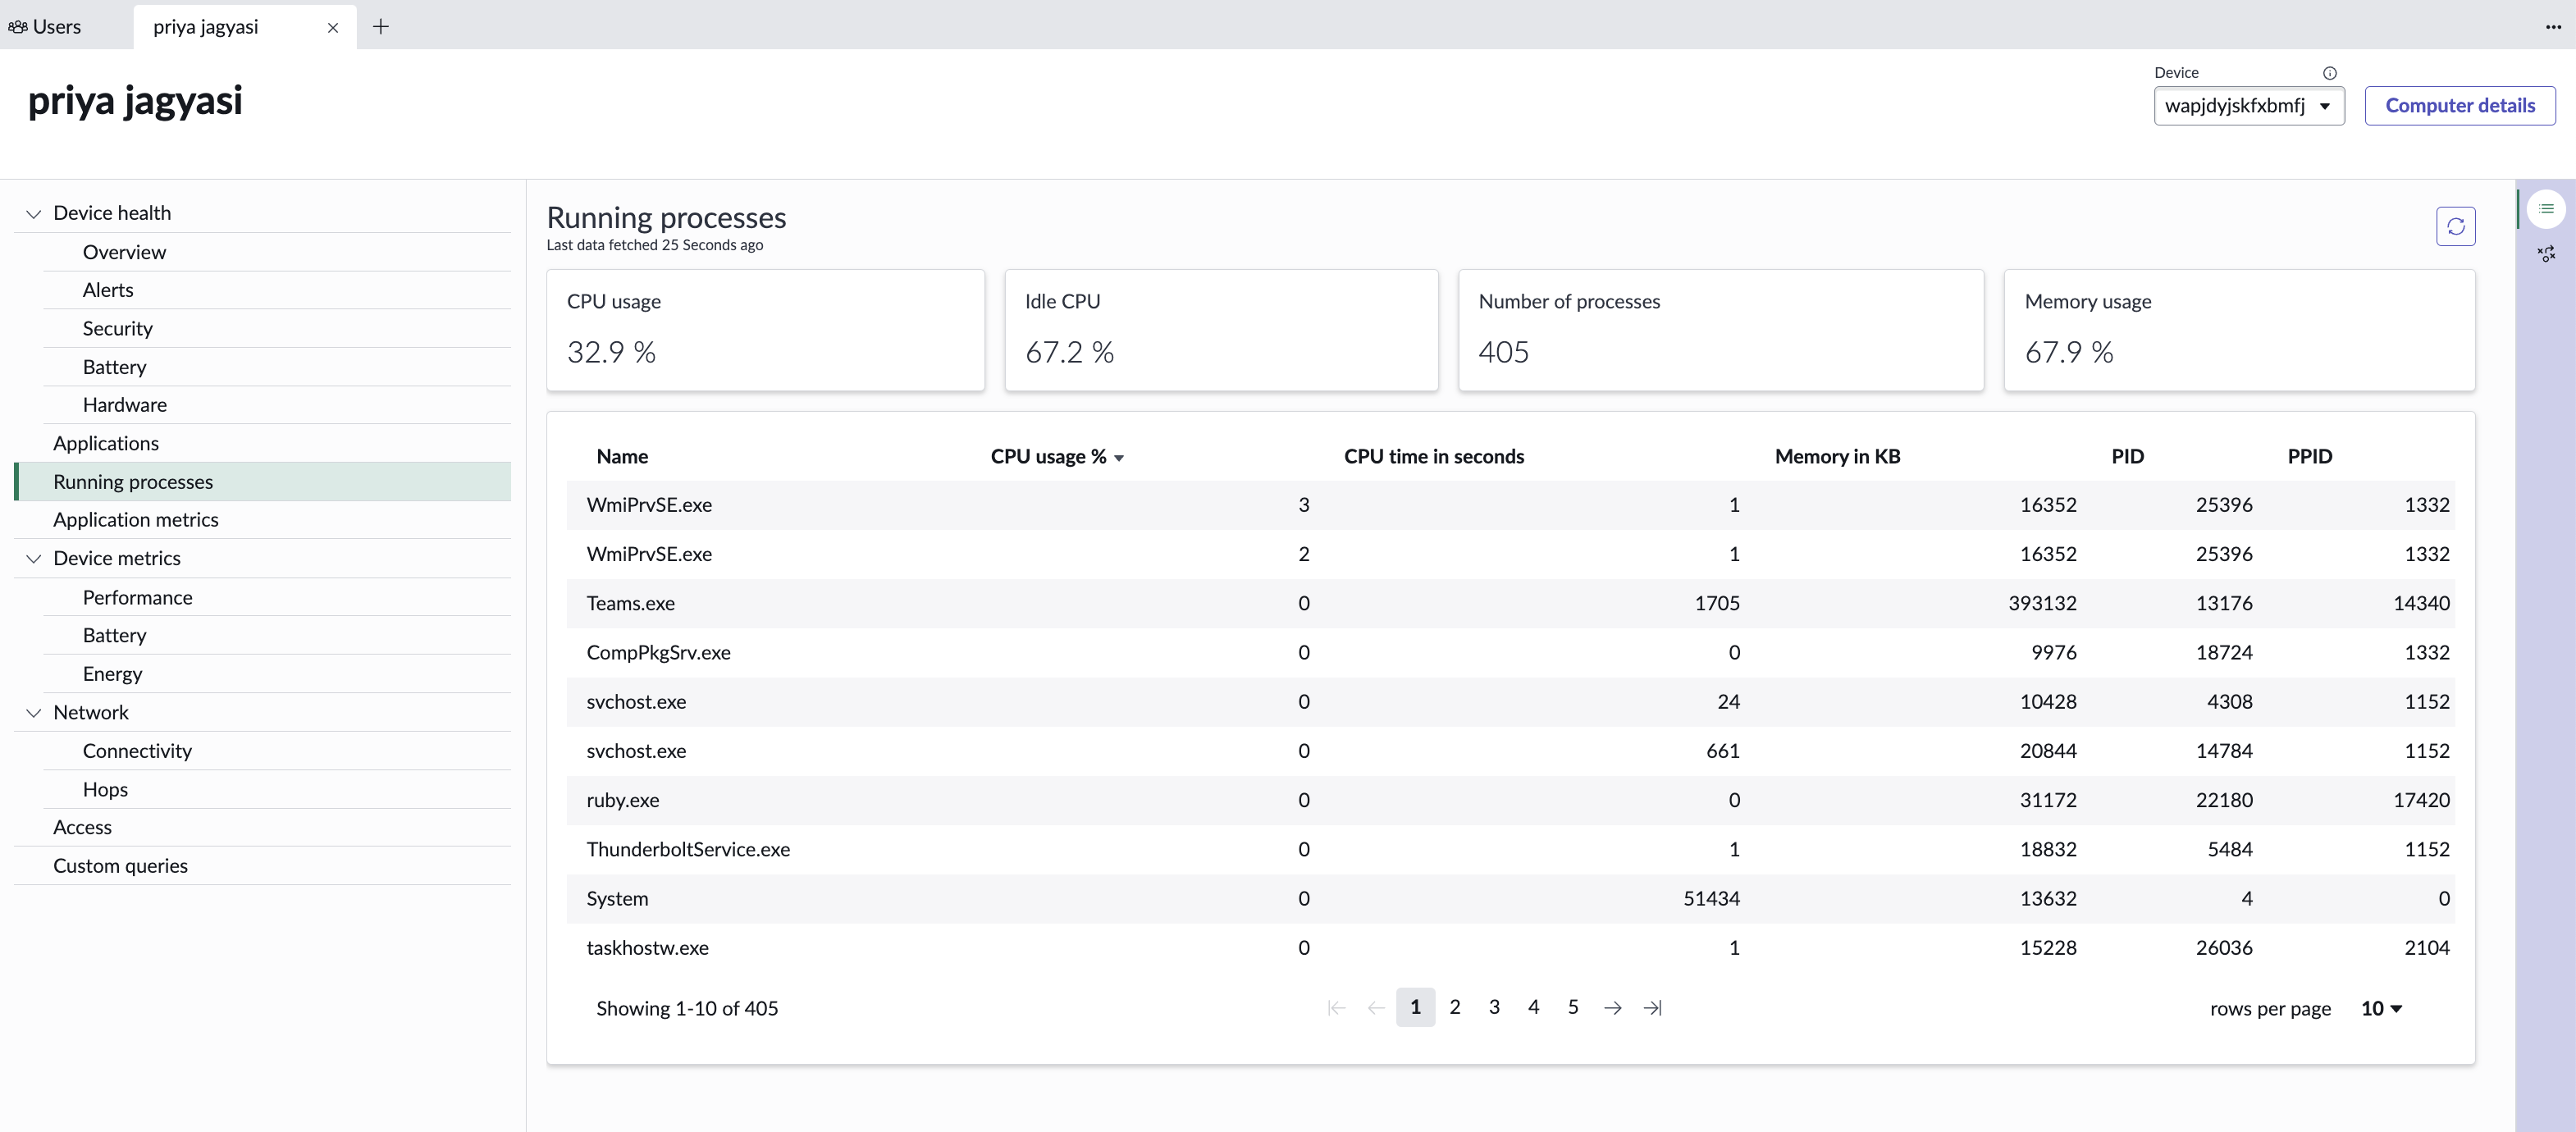Open the three-dot overflow menu

click(2553, 27)
